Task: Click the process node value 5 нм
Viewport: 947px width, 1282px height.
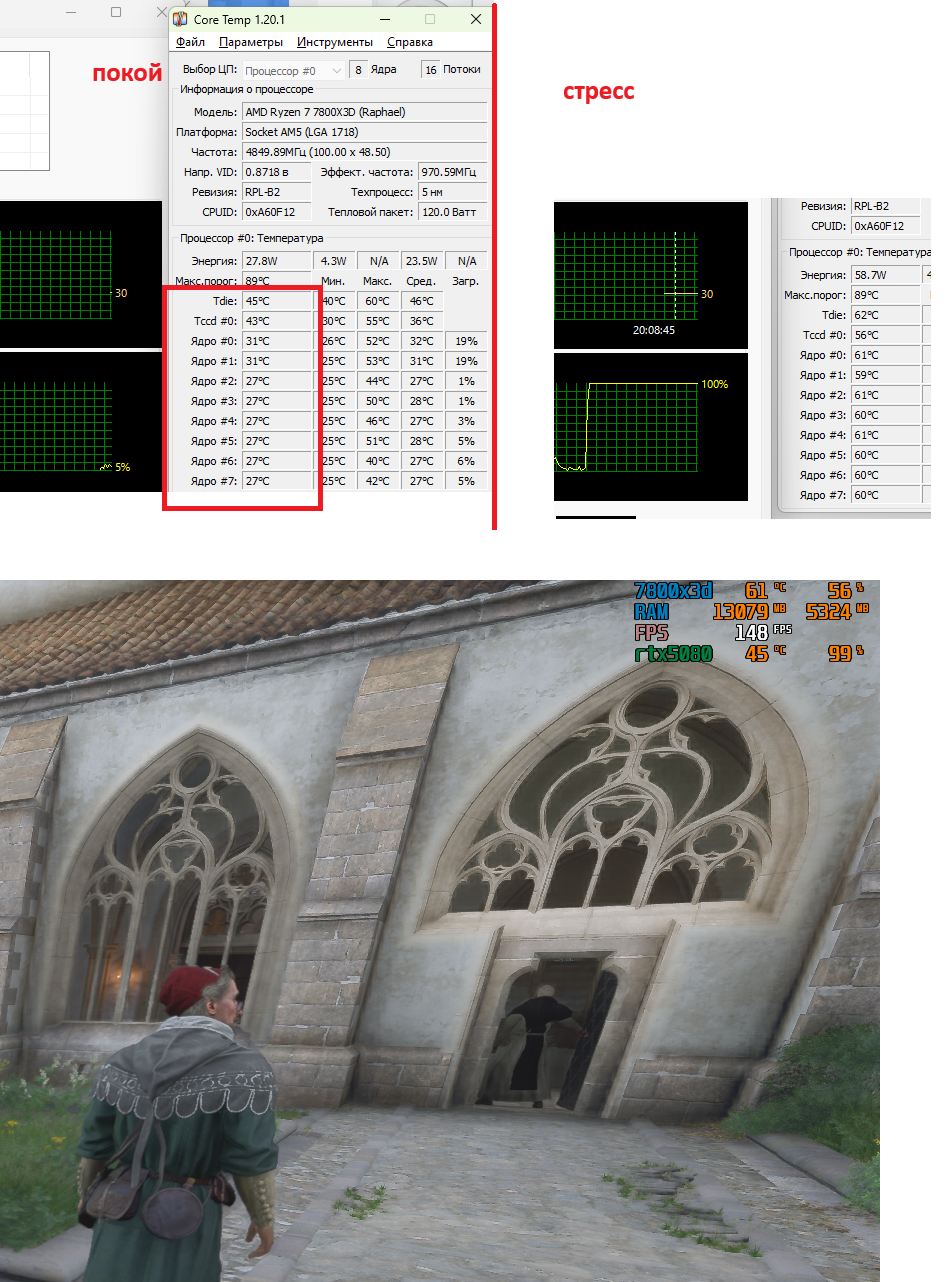Action: coord(452,192)
